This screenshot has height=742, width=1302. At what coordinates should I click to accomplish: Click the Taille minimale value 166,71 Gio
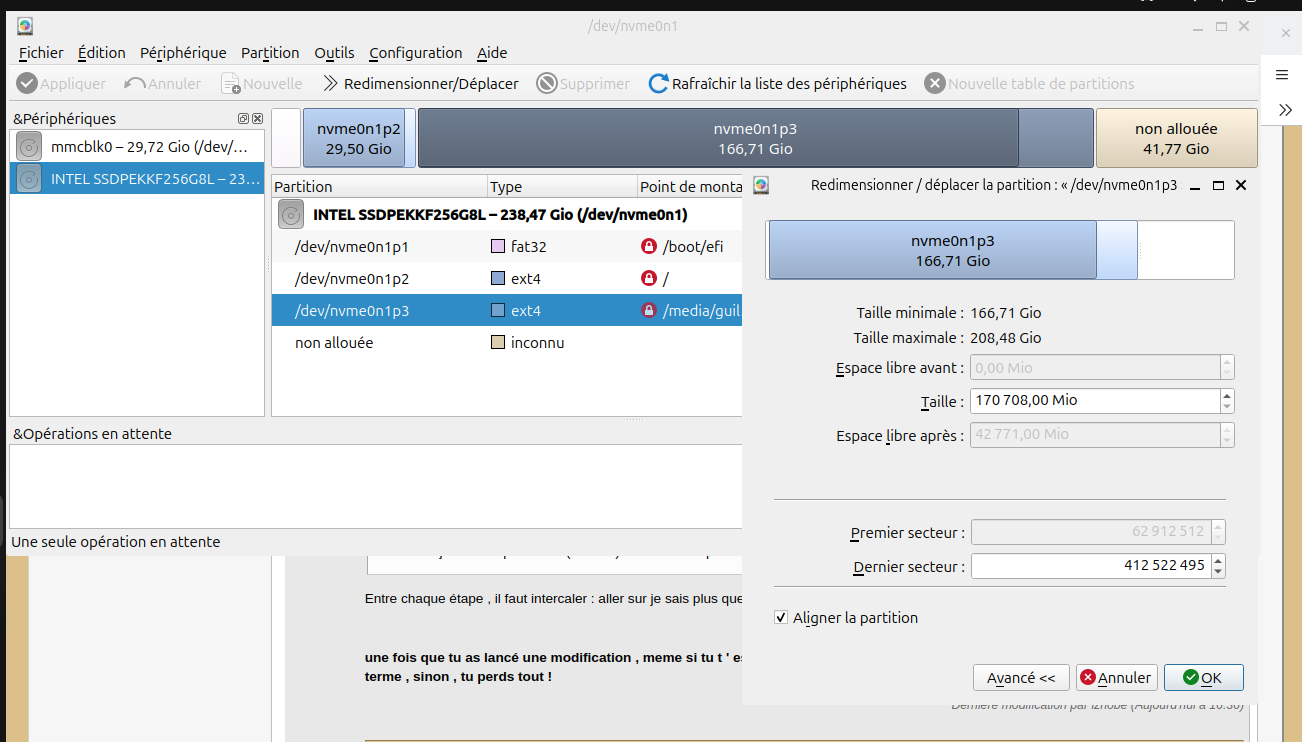[x=1006, y=313]
